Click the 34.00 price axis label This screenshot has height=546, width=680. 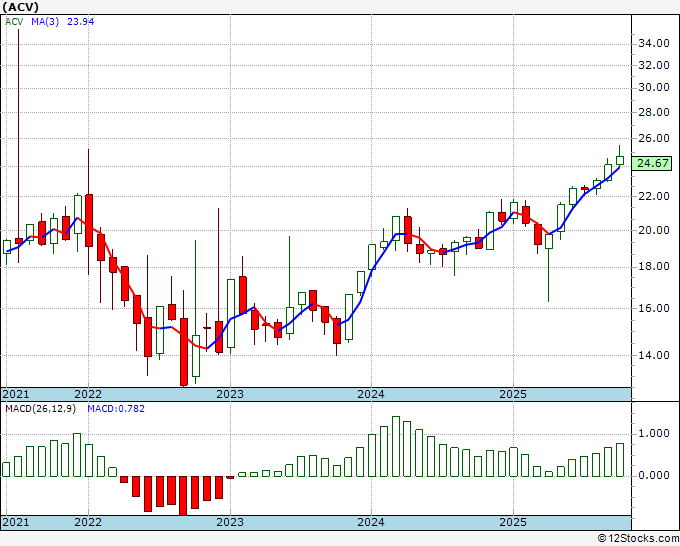654,43
